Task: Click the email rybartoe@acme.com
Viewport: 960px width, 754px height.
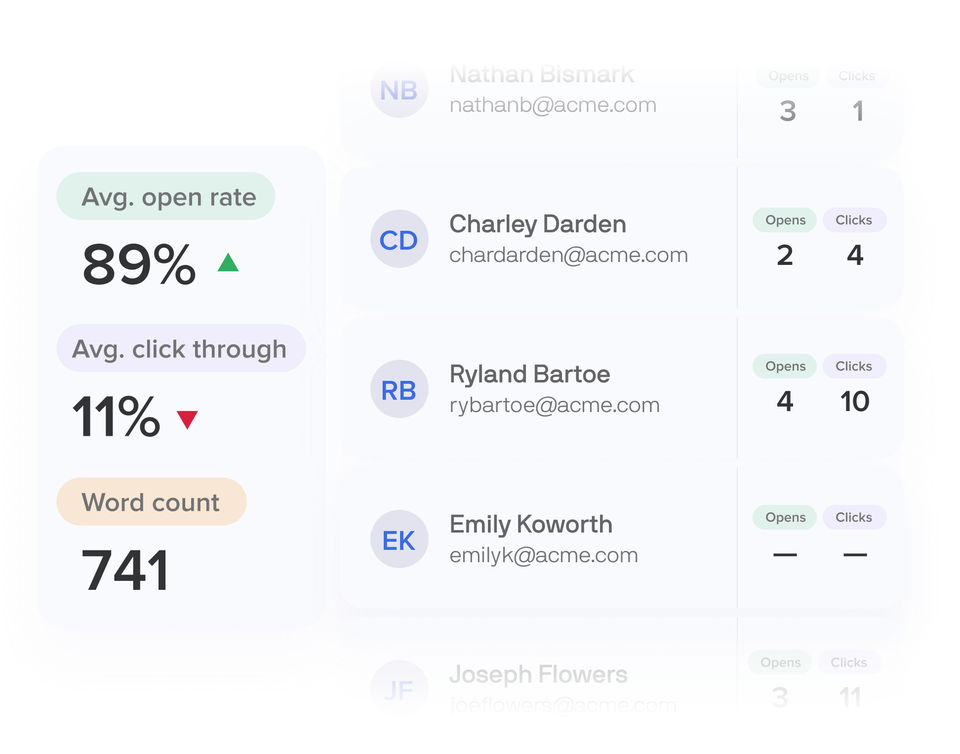Action: click(555, 405)
